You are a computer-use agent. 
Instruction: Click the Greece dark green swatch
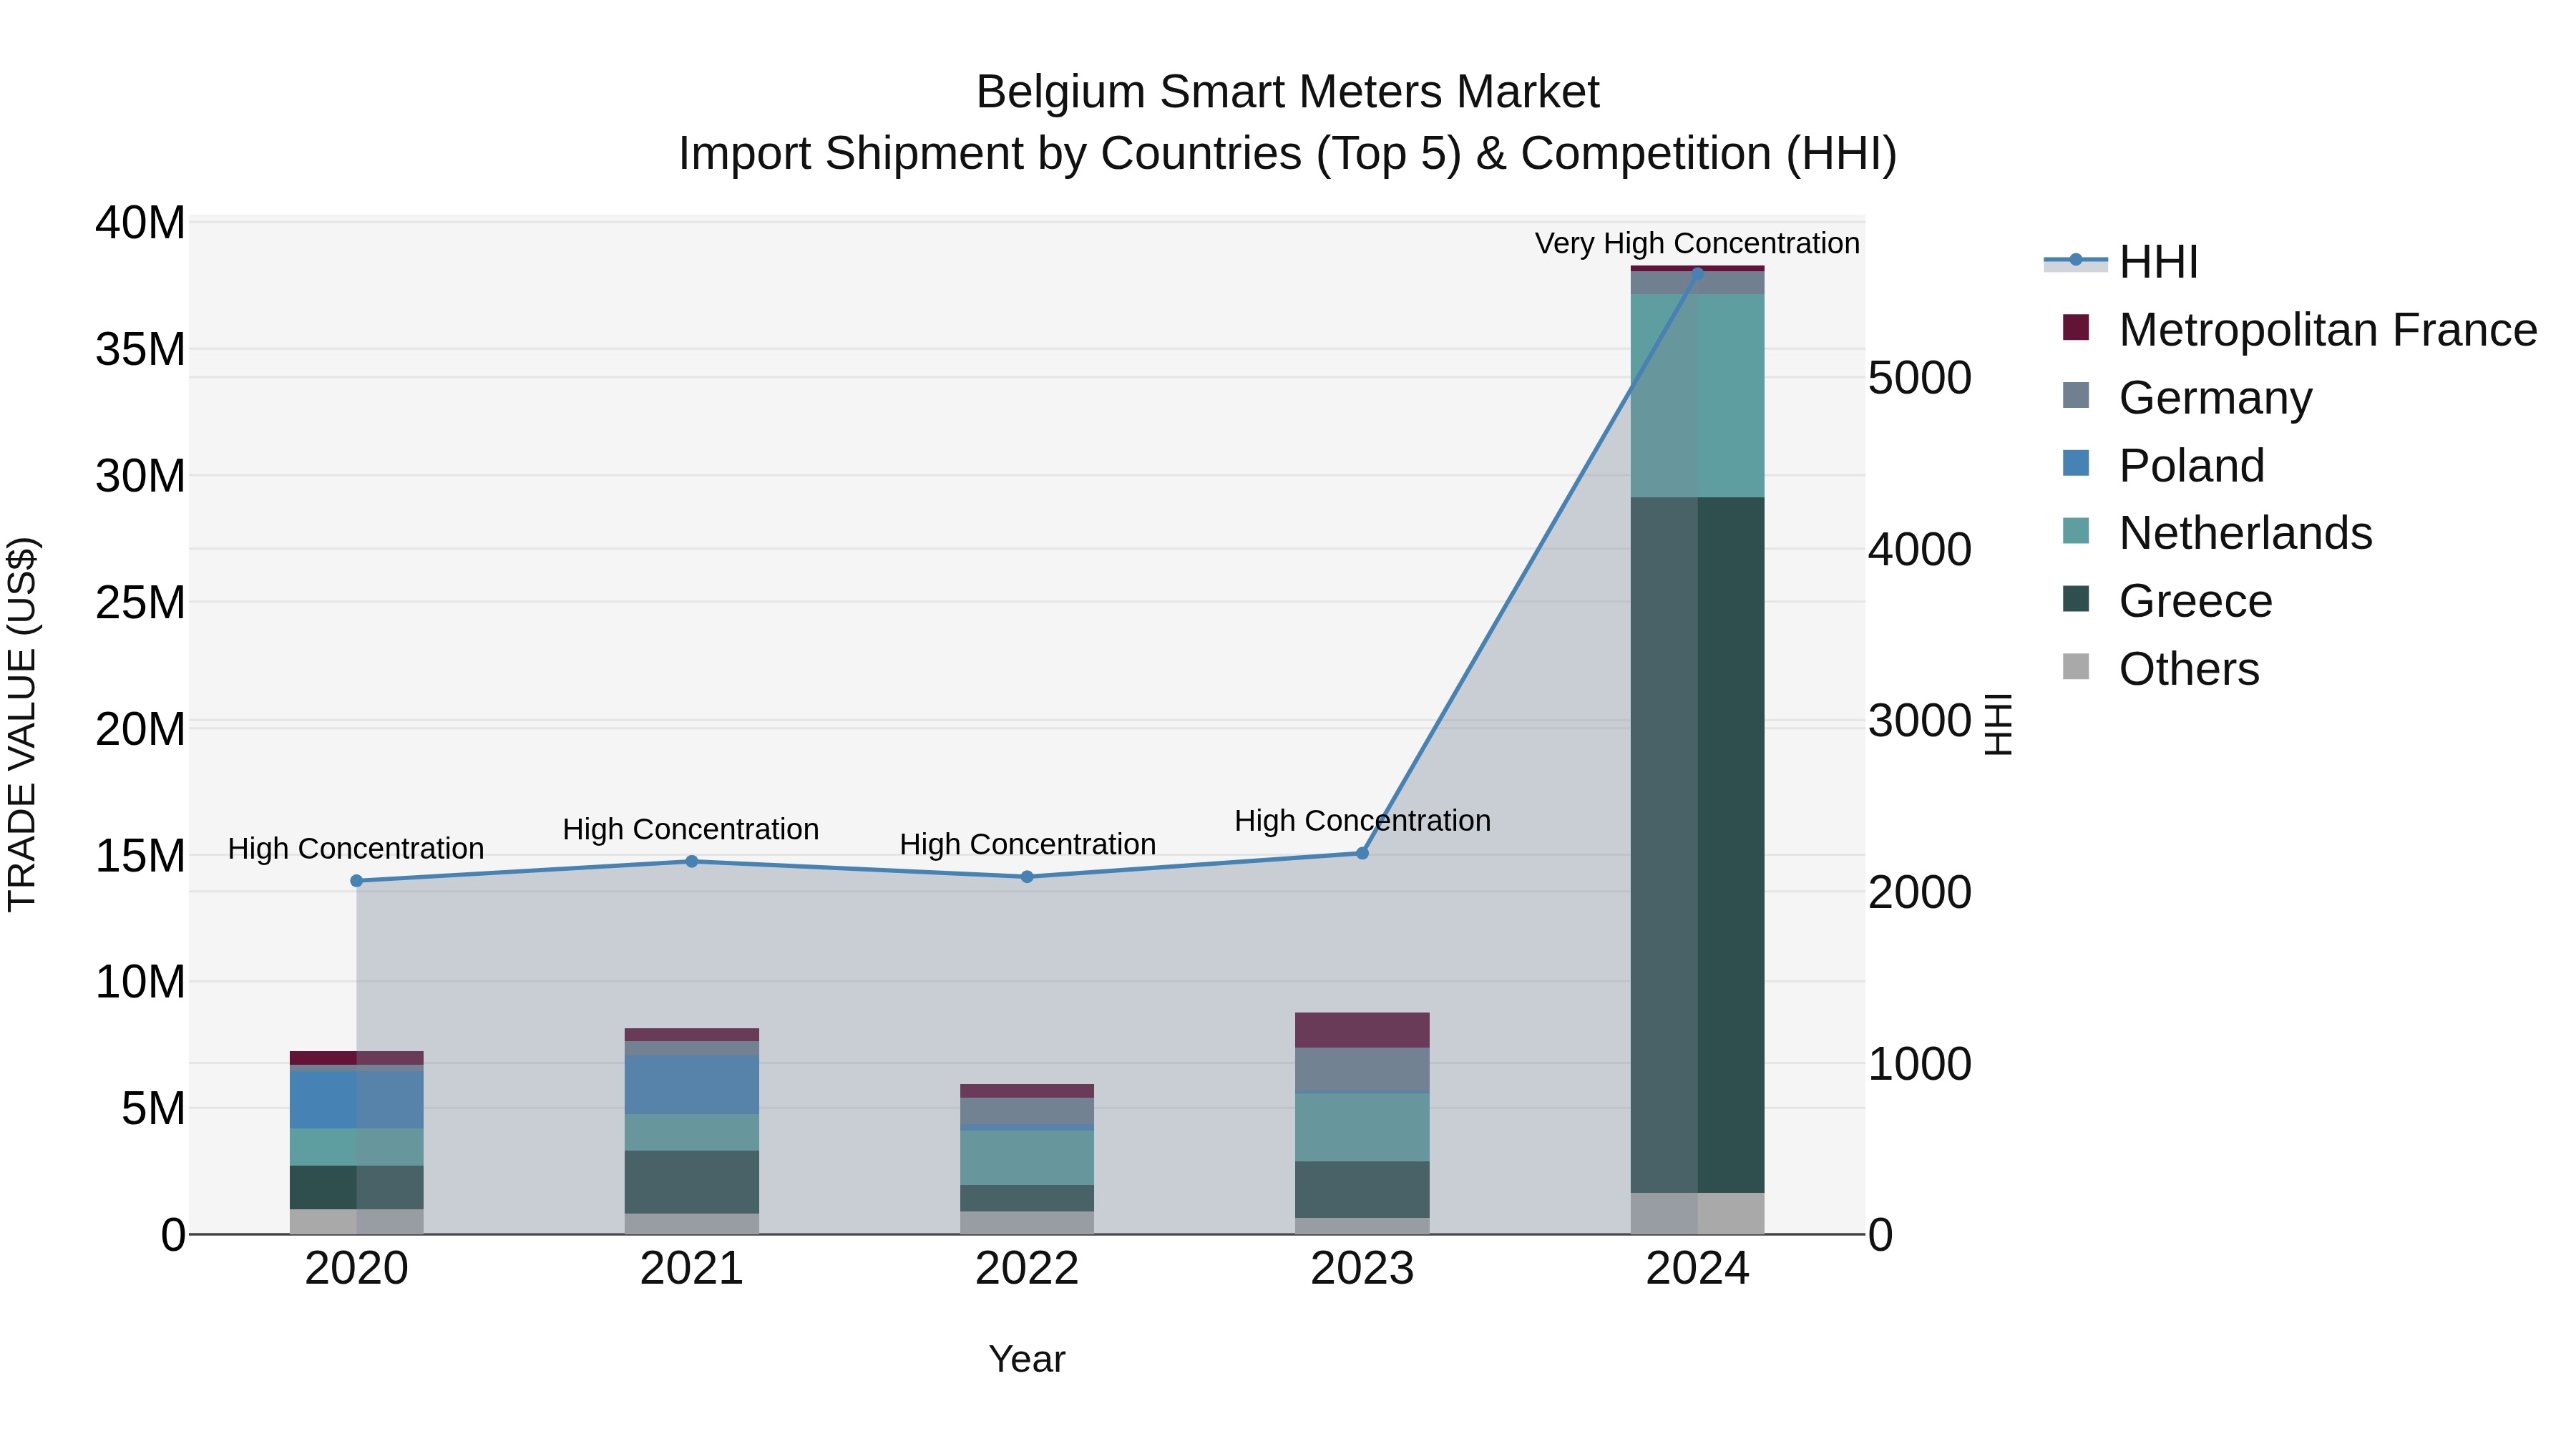(2076, 598)
